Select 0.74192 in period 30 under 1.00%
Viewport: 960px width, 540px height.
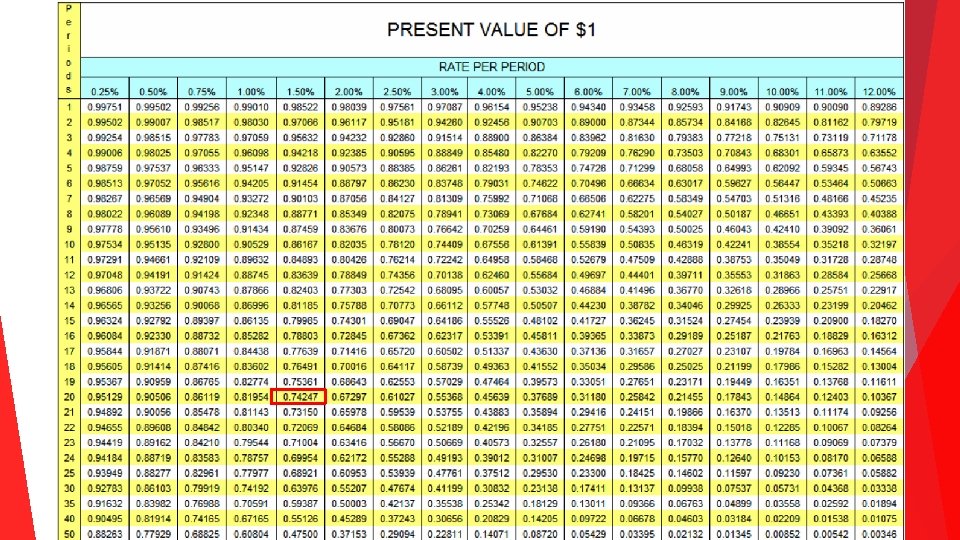tap(250, 489)
